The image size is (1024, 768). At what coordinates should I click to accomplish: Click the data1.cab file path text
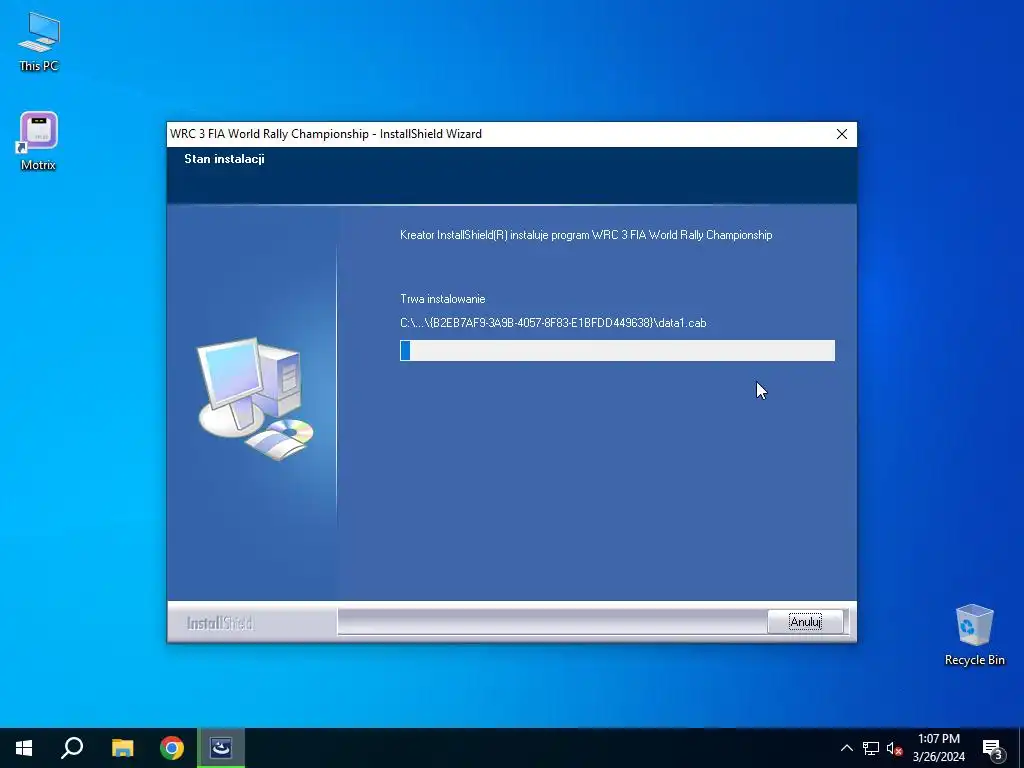[x=553, y=323]
